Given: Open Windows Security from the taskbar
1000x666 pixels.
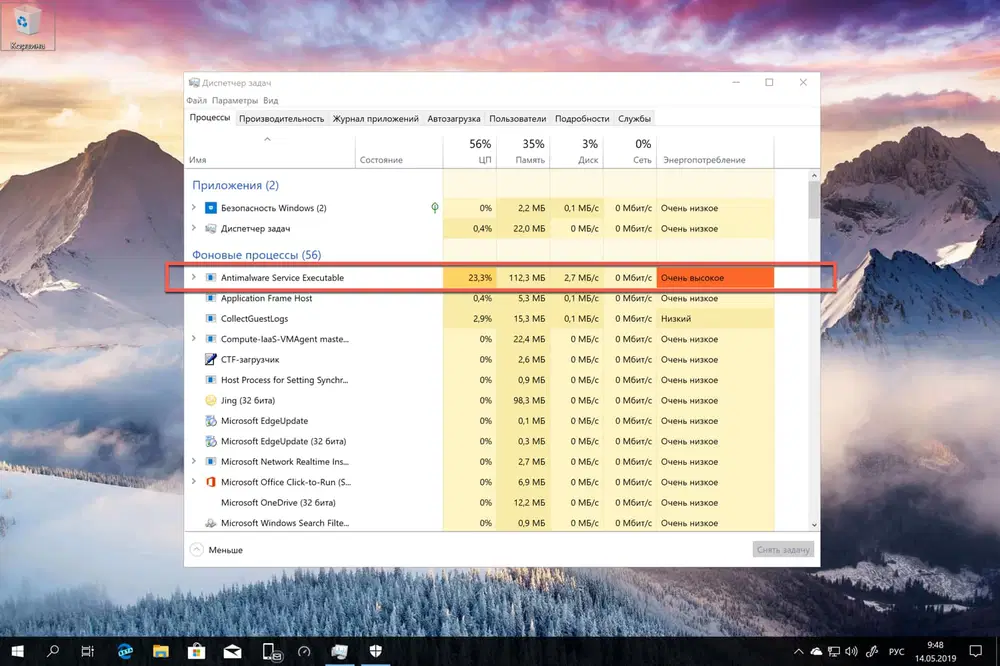Looking at the screenshot, I should pos(375,651).
